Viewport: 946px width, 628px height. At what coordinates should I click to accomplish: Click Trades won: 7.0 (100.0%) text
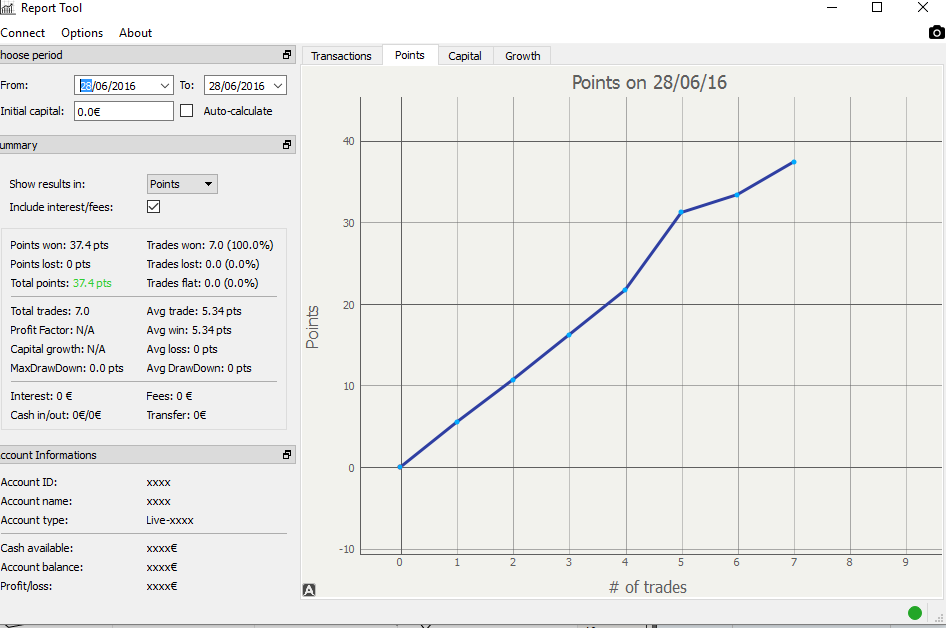click(210, 245)
